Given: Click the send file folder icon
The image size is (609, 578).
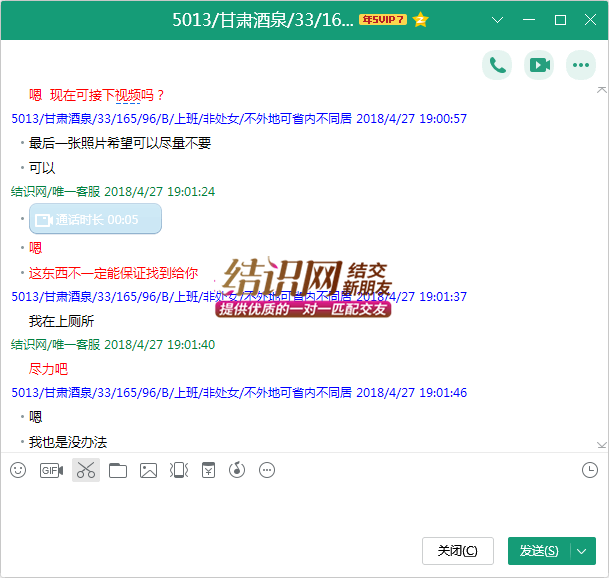Looking at the screenshot, I should [x=118, y=470].
